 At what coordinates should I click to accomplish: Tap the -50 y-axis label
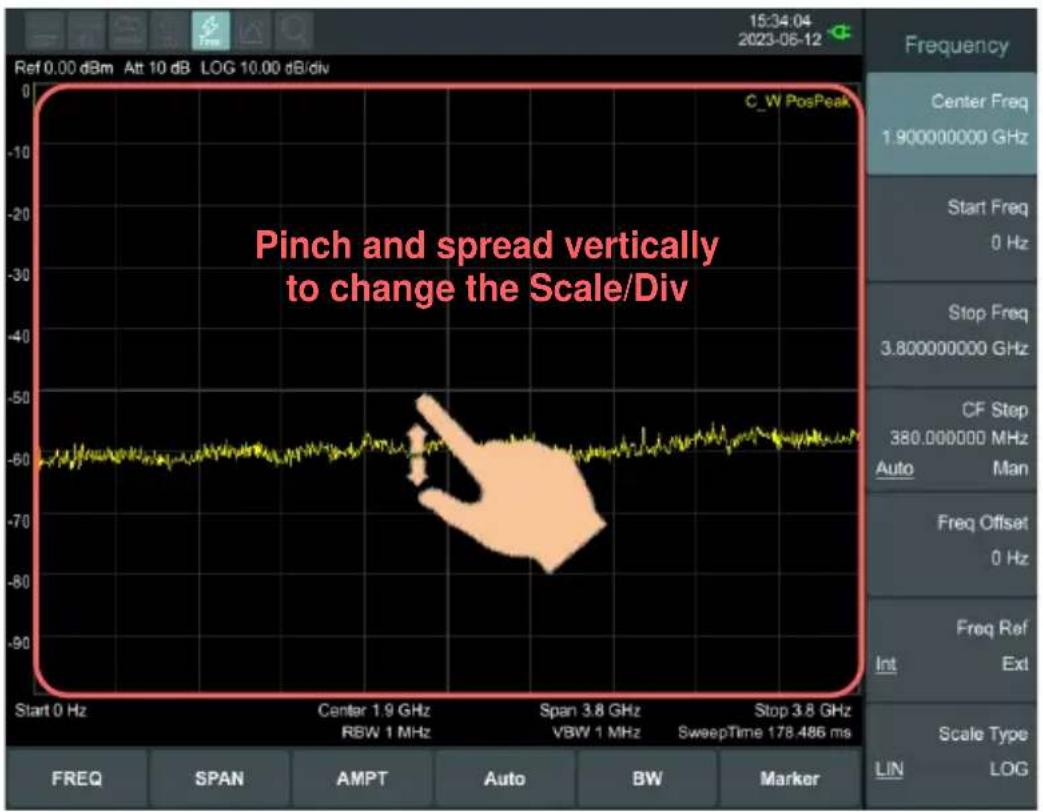(20, 398)
